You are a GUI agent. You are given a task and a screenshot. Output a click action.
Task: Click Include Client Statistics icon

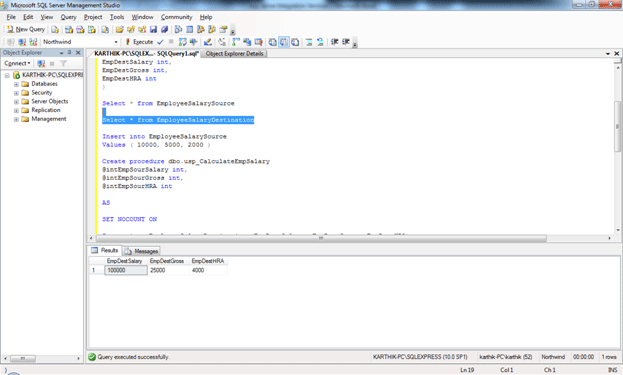pos(247,42)
